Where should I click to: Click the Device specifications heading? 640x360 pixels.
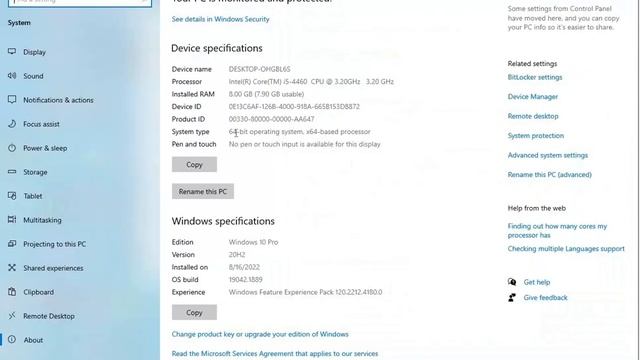tap(217, 48)
